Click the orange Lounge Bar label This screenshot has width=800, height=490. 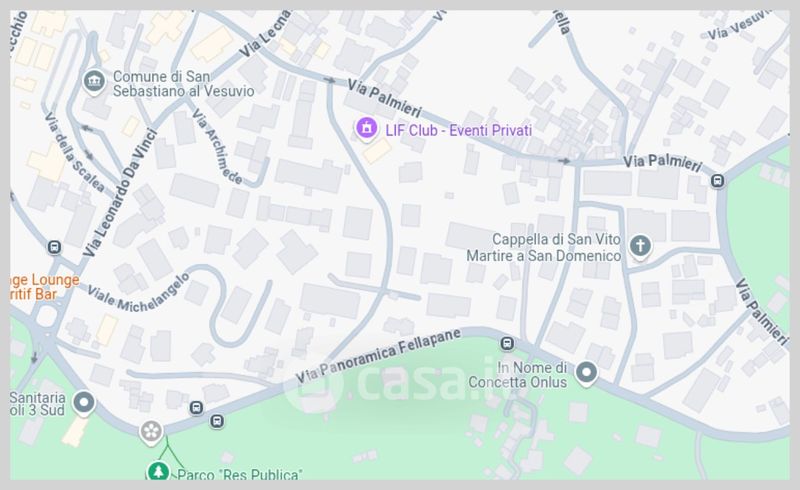[x=45, y=287]
